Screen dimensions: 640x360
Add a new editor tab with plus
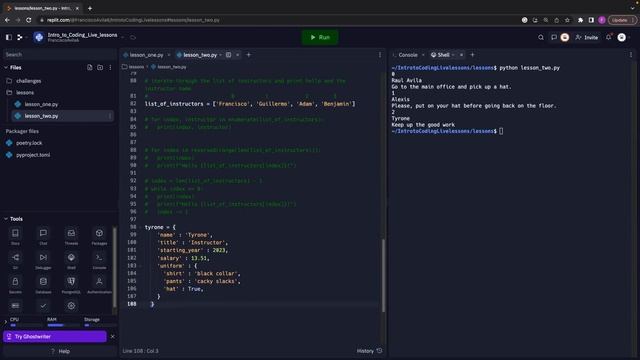[248, 55]
